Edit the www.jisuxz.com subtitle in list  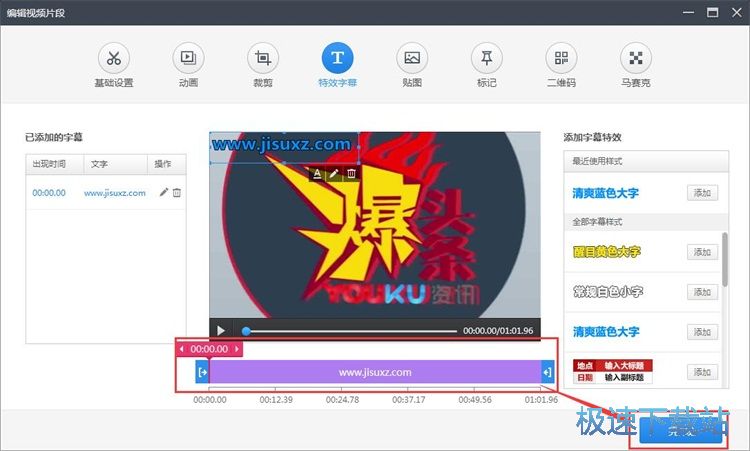tap(164, 192)
